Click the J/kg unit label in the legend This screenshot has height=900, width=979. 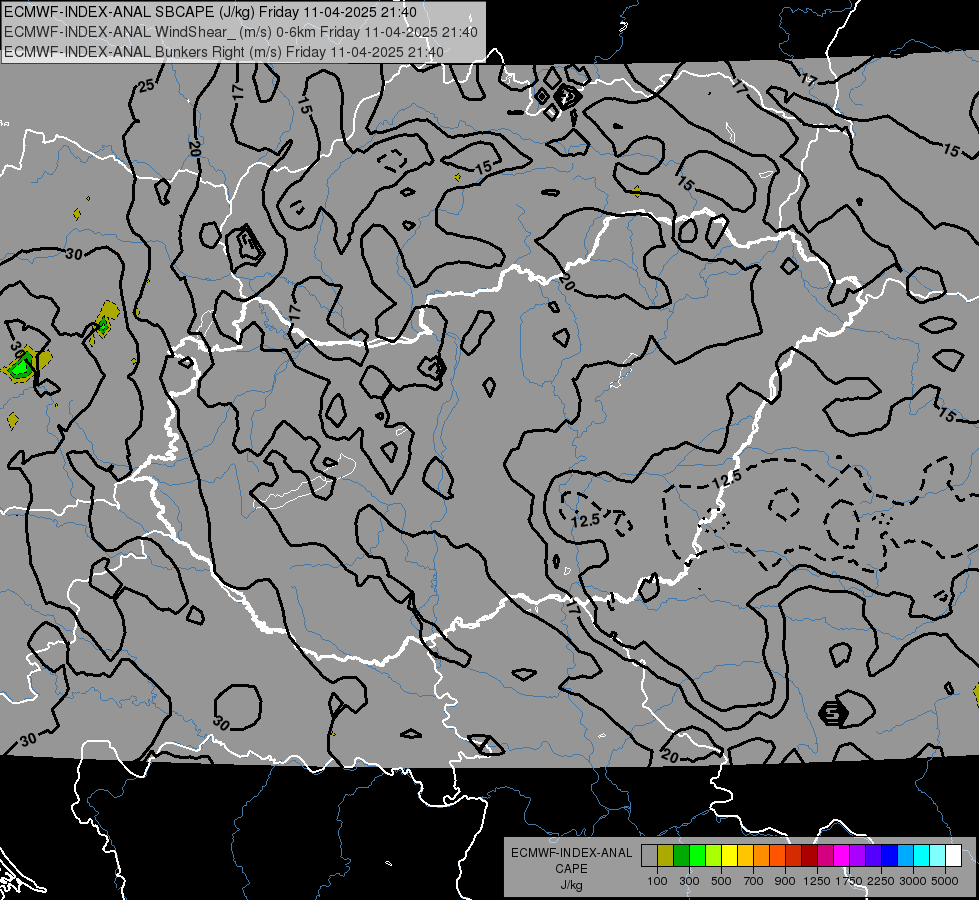coord(571,885)
